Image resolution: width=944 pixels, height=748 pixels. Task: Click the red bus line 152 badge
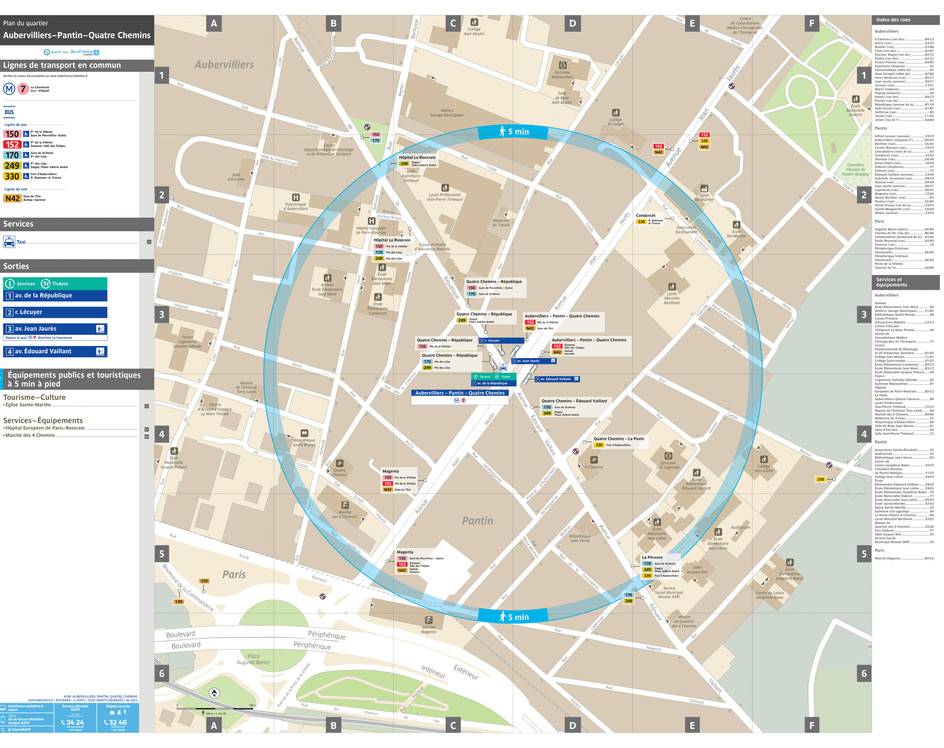tap(12, 144)
